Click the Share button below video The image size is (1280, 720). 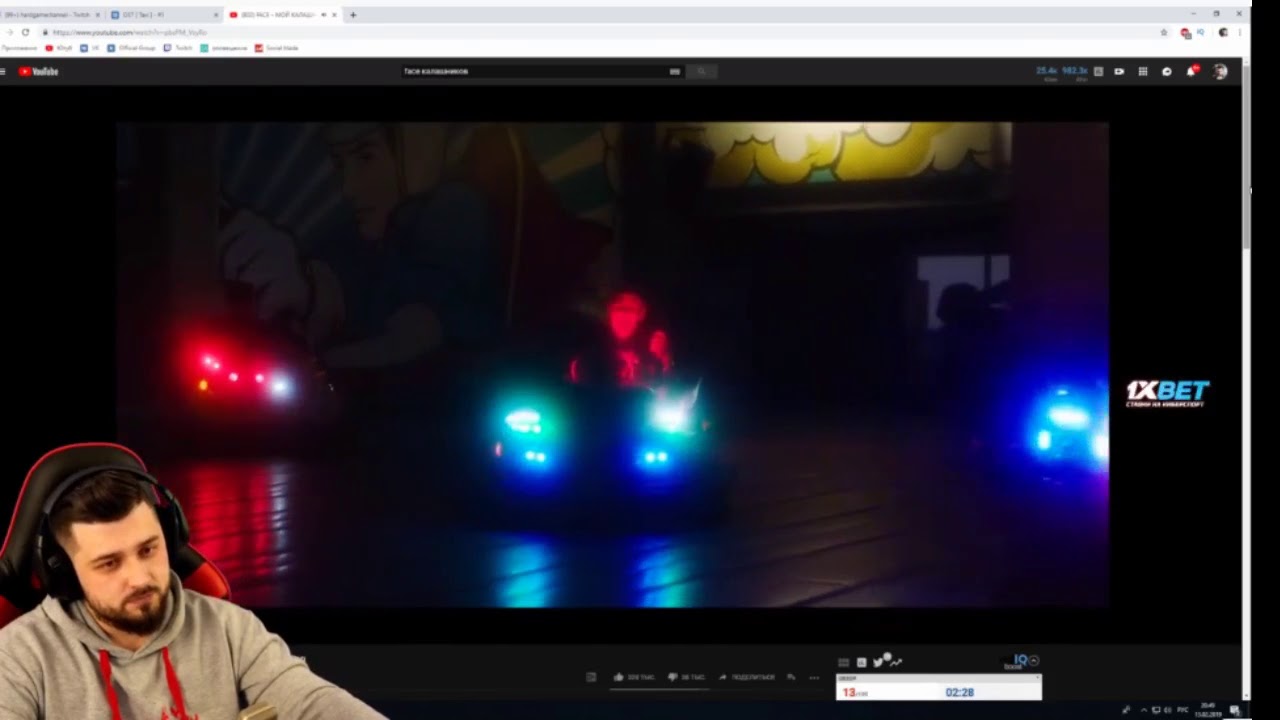coord(747,677)
